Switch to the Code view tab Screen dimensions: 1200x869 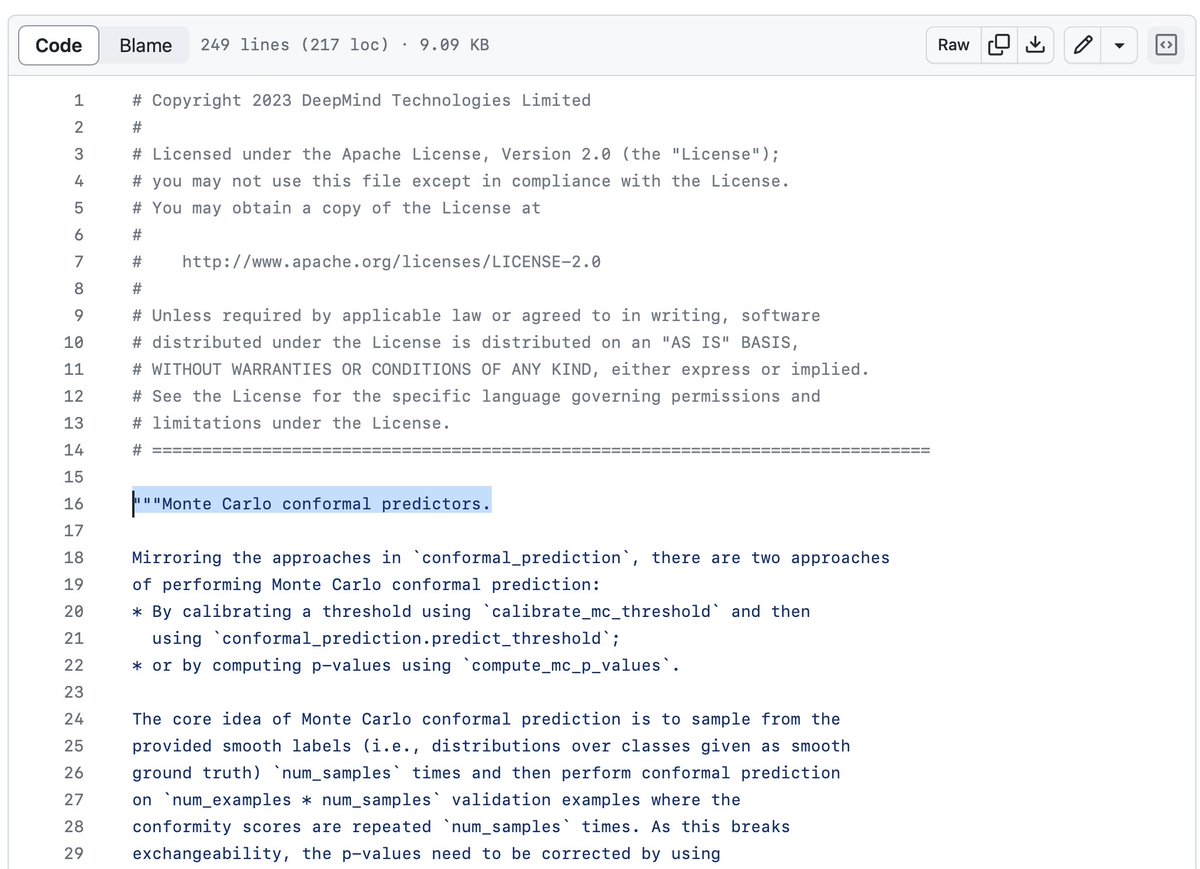(x=58, y=45)
